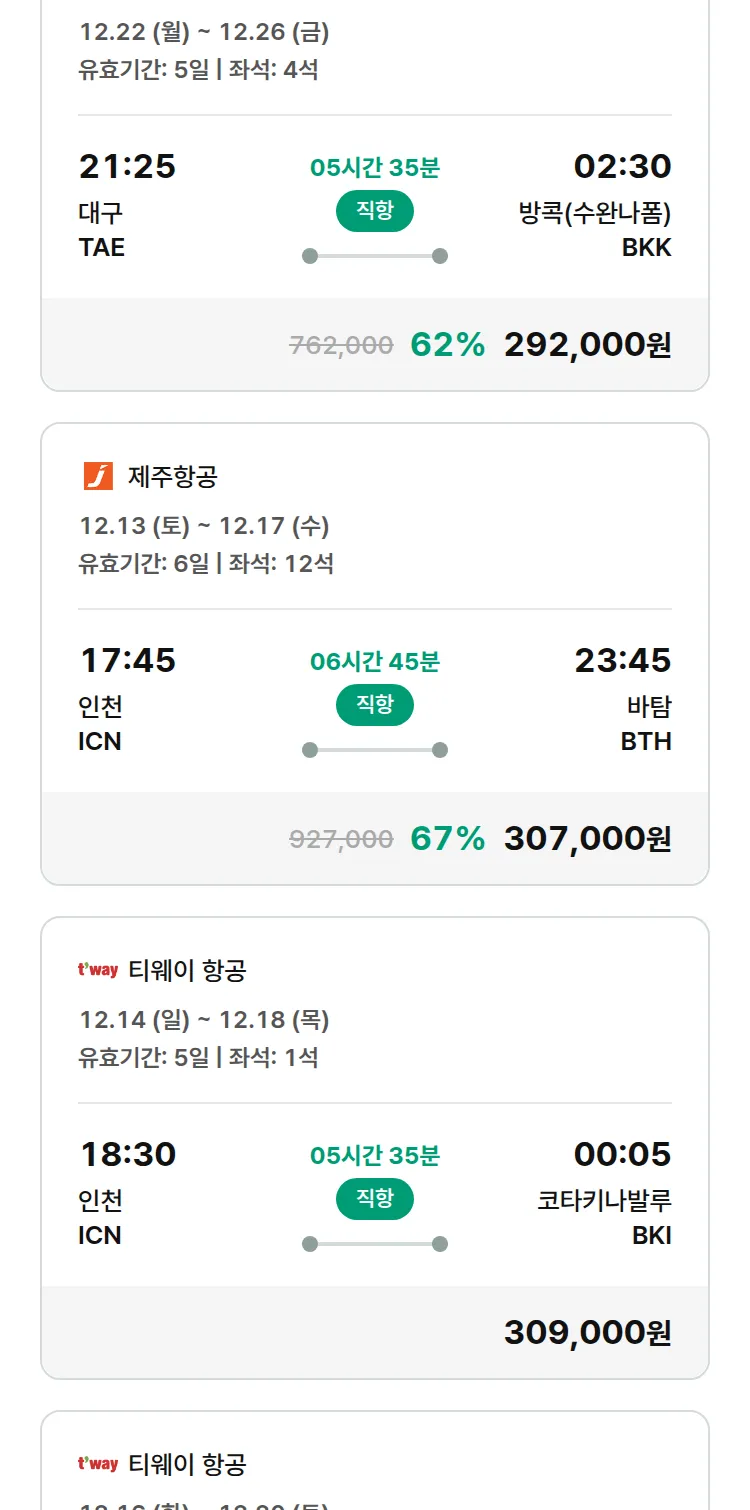Open the 티웨이 항공 name above 12.14 dates

[187, 971]
